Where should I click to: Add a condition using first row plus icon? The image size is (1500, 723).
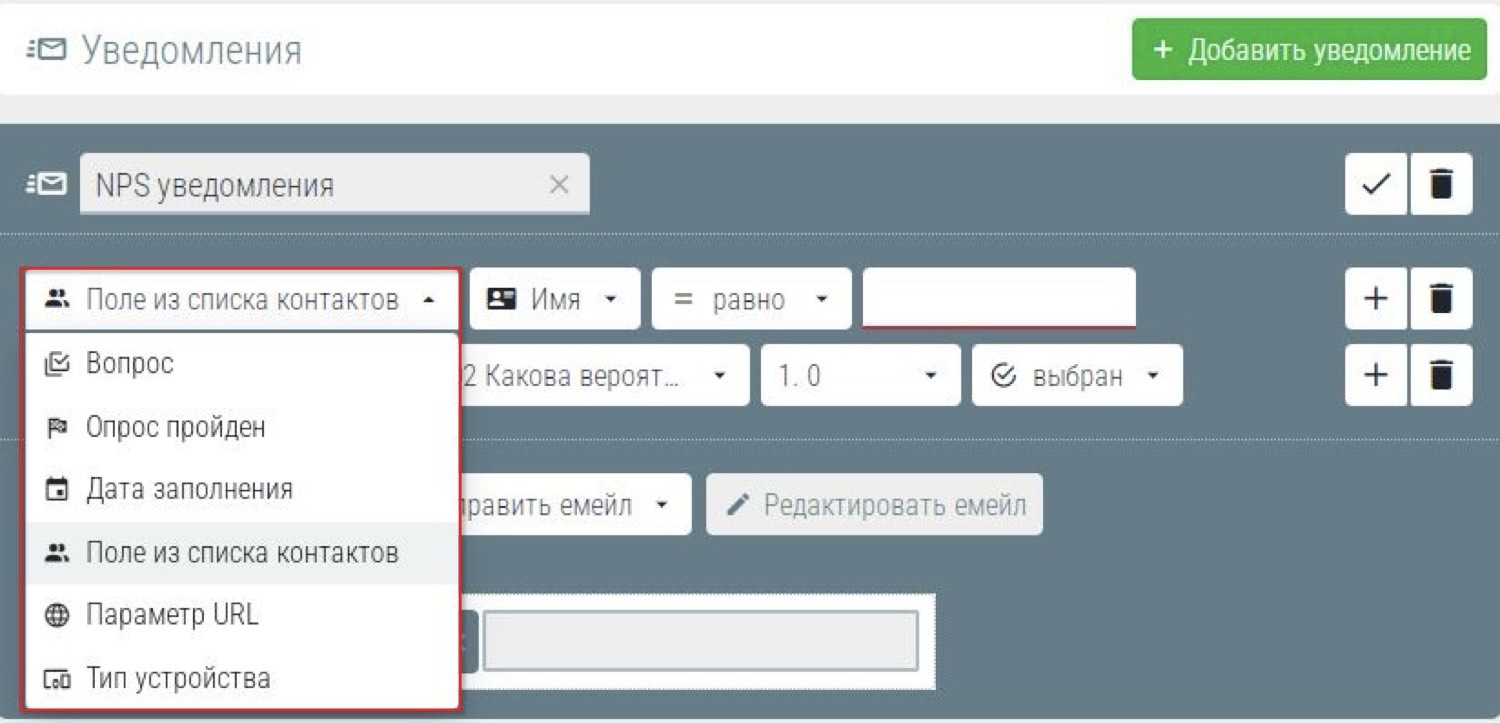coord(1376,298)
